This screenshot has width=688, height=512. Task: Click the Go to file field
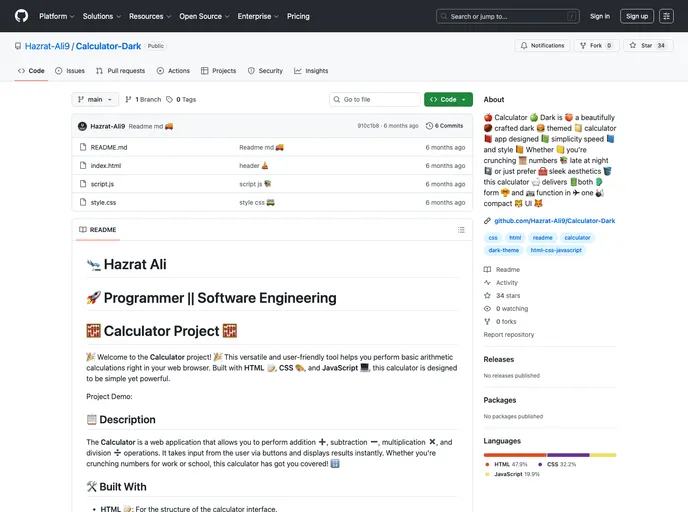375,100
